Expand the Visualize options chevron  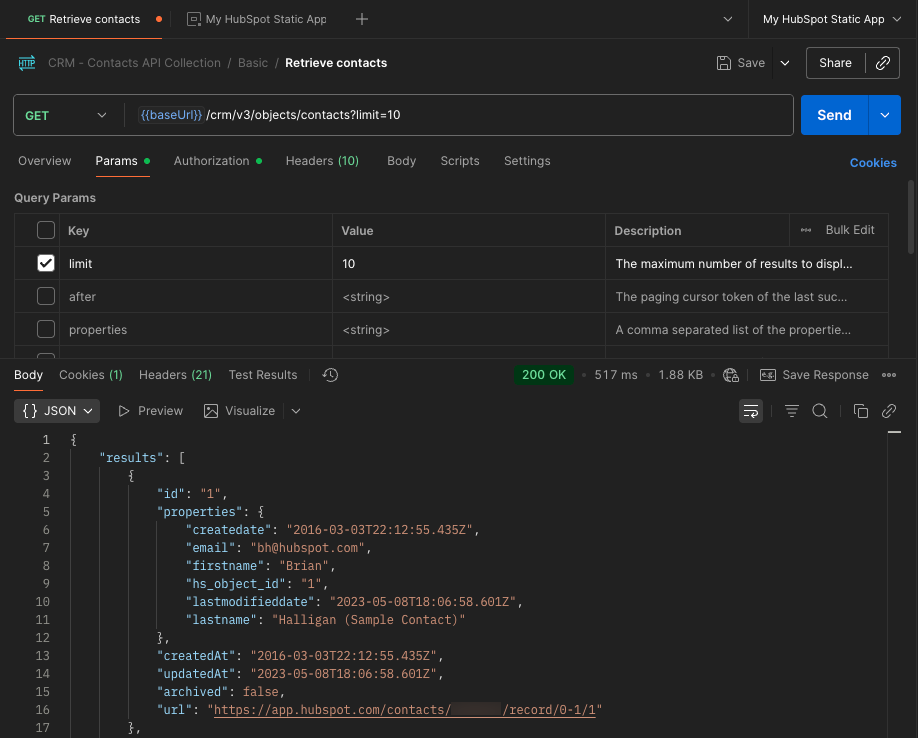pos(296,411)
